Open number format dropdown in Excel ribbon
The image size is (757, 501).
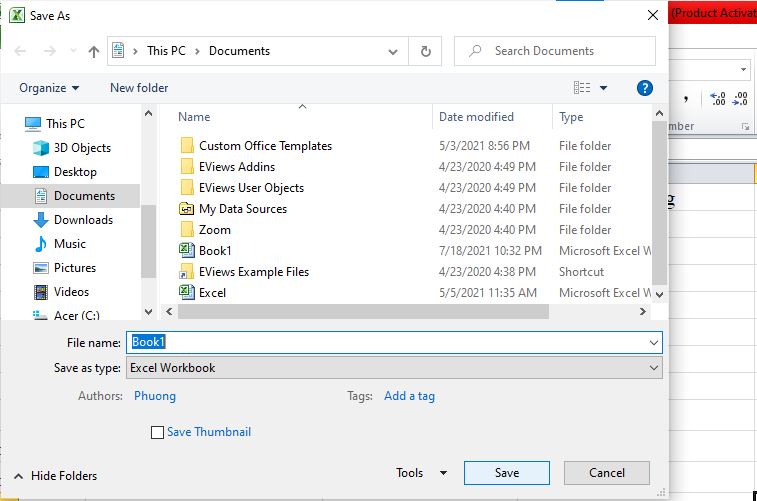coord(743,70)
